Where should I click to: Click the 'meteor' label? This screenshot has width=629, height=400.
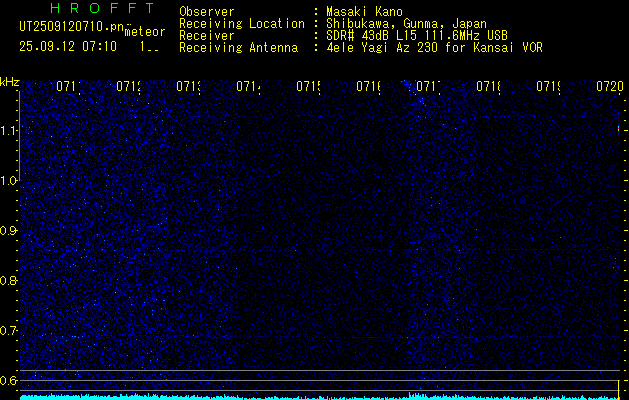[145, 32]
